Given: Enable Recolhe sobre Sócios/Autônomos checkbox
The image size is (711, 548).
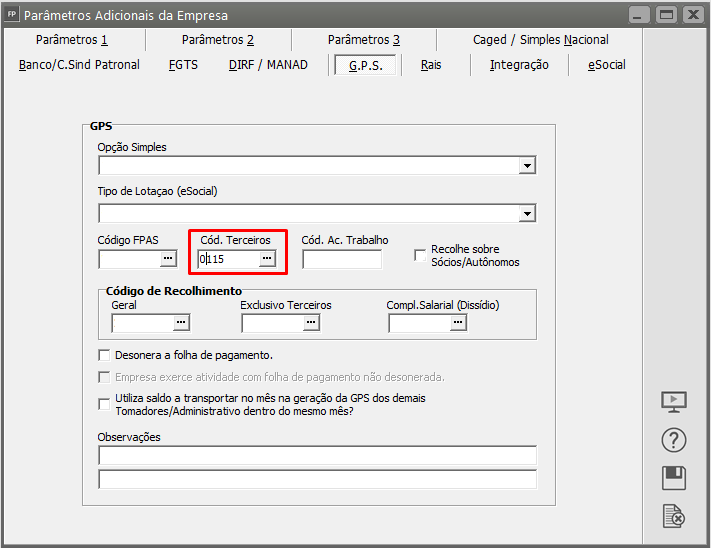Looking at the screenshot, I should pos(420,255).
